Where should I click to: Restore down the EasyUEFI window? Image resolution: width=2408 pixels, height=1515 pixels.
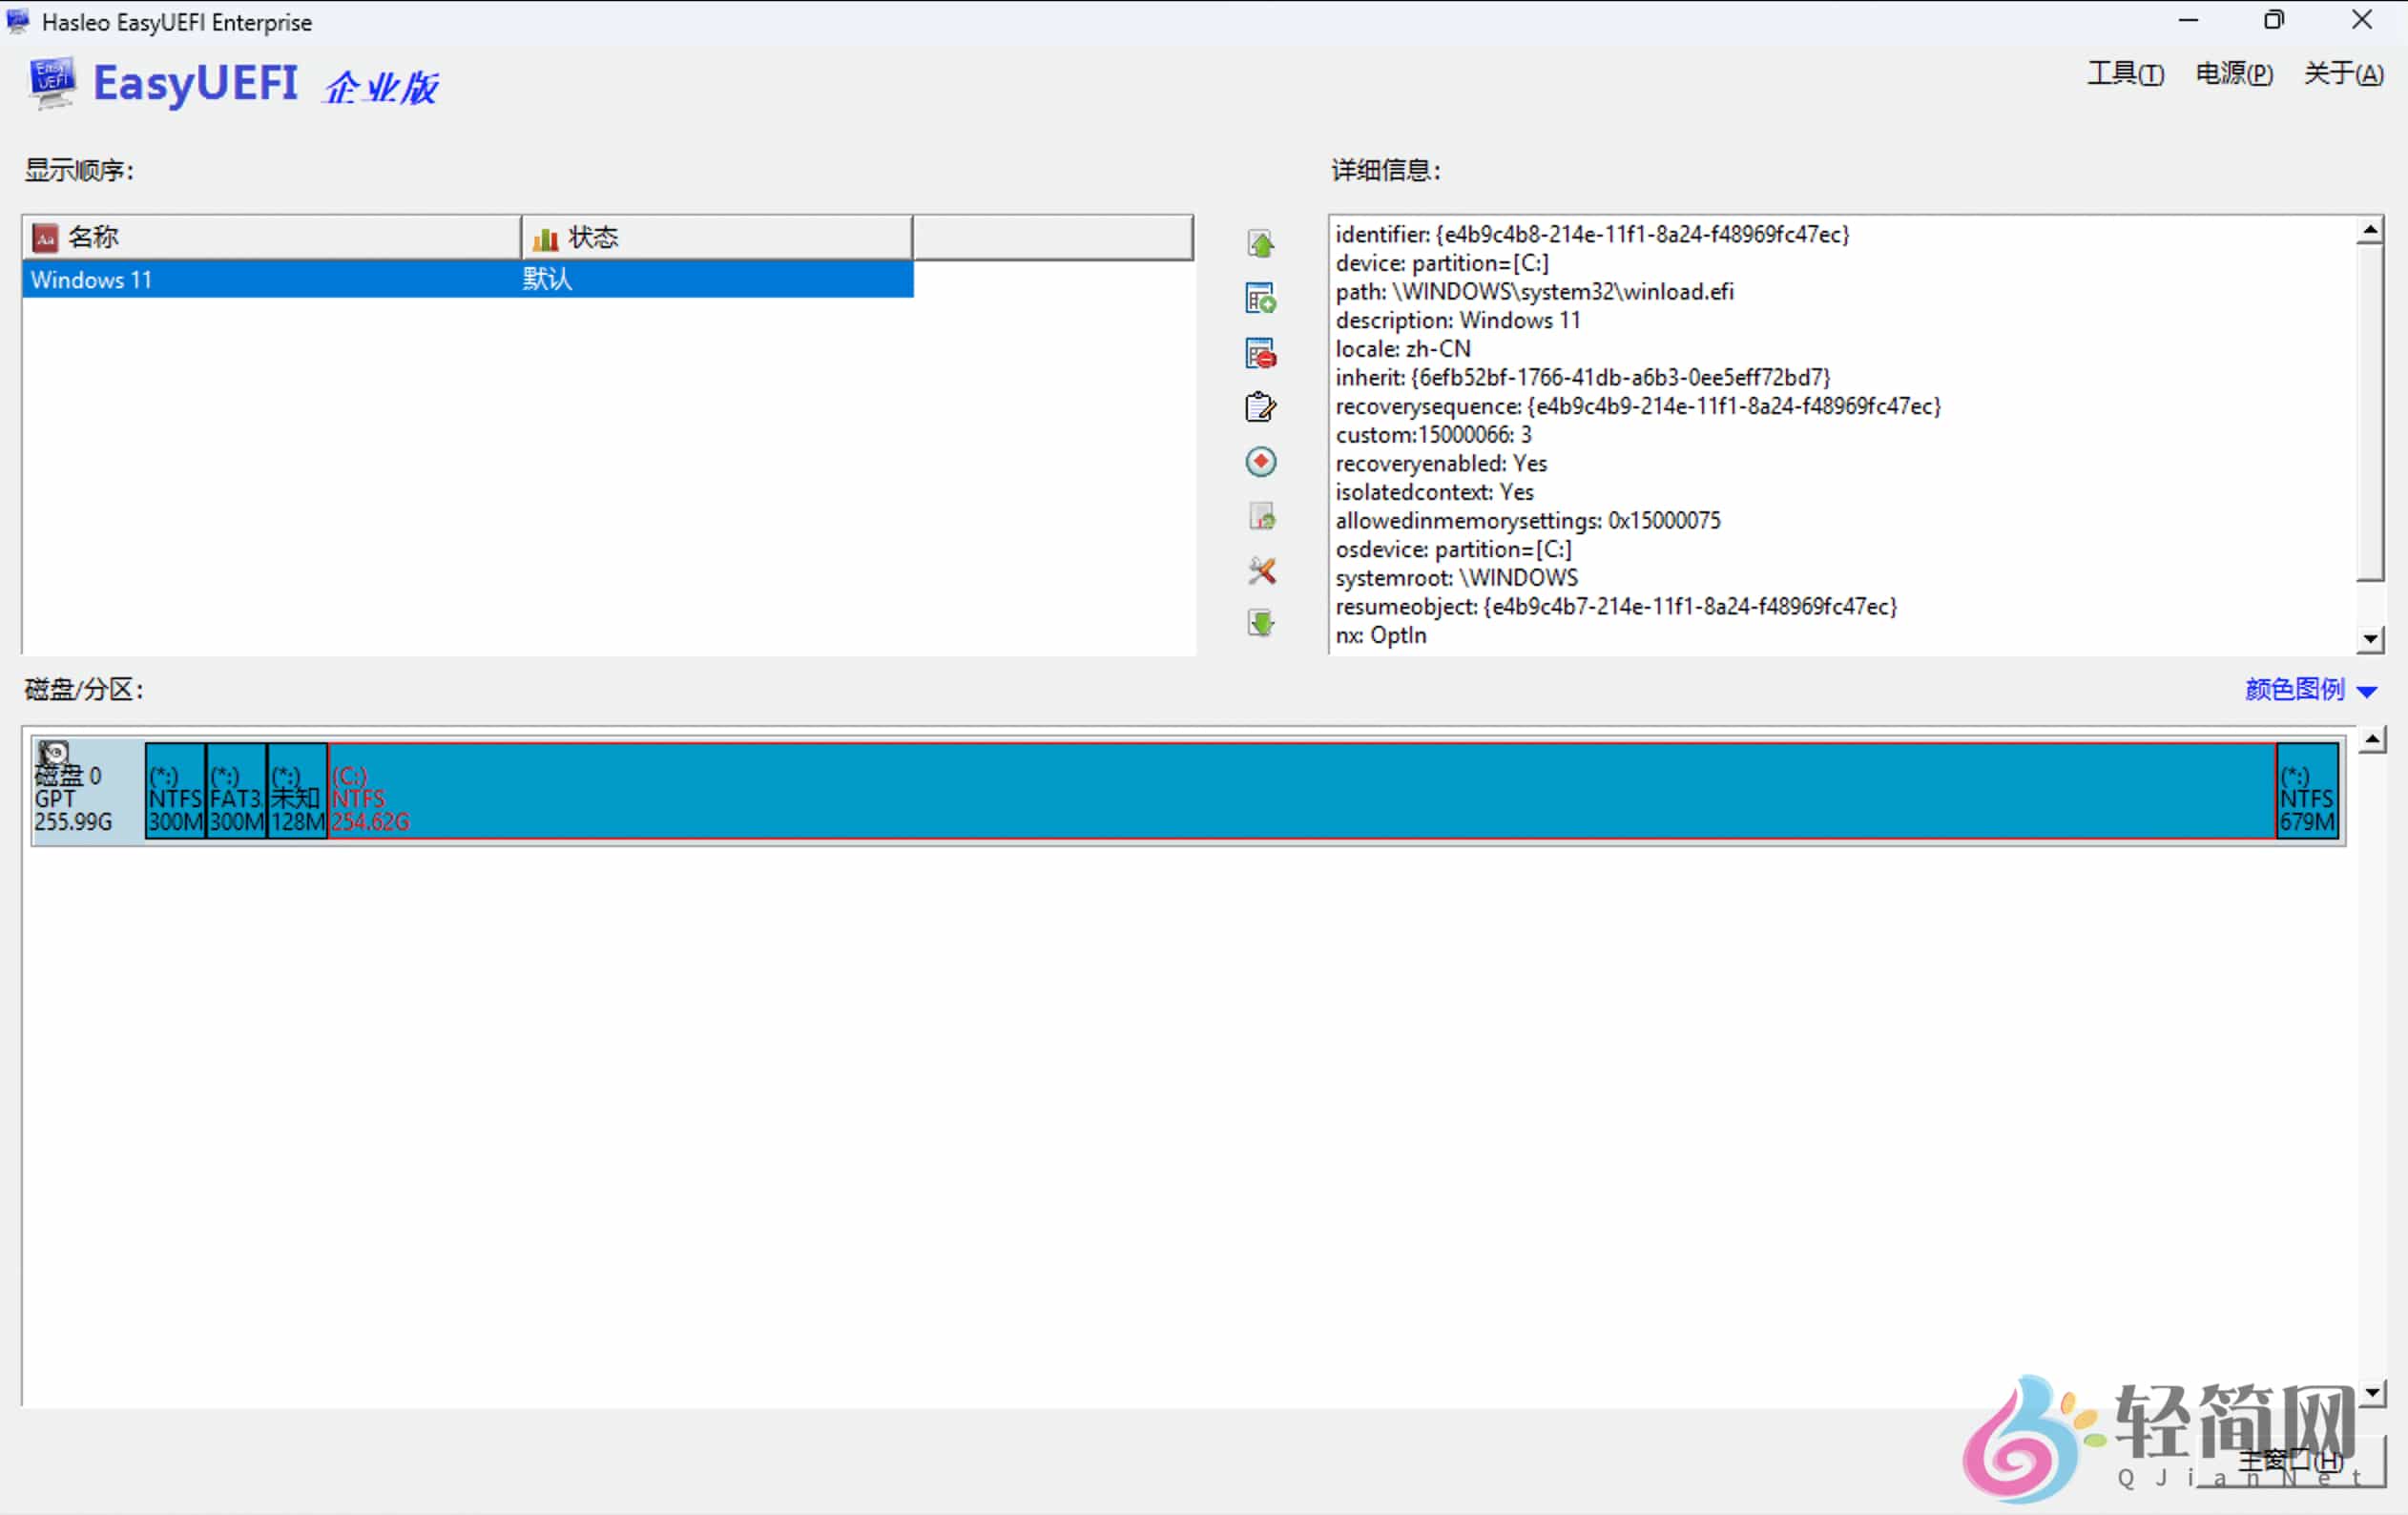(2274, 20)
